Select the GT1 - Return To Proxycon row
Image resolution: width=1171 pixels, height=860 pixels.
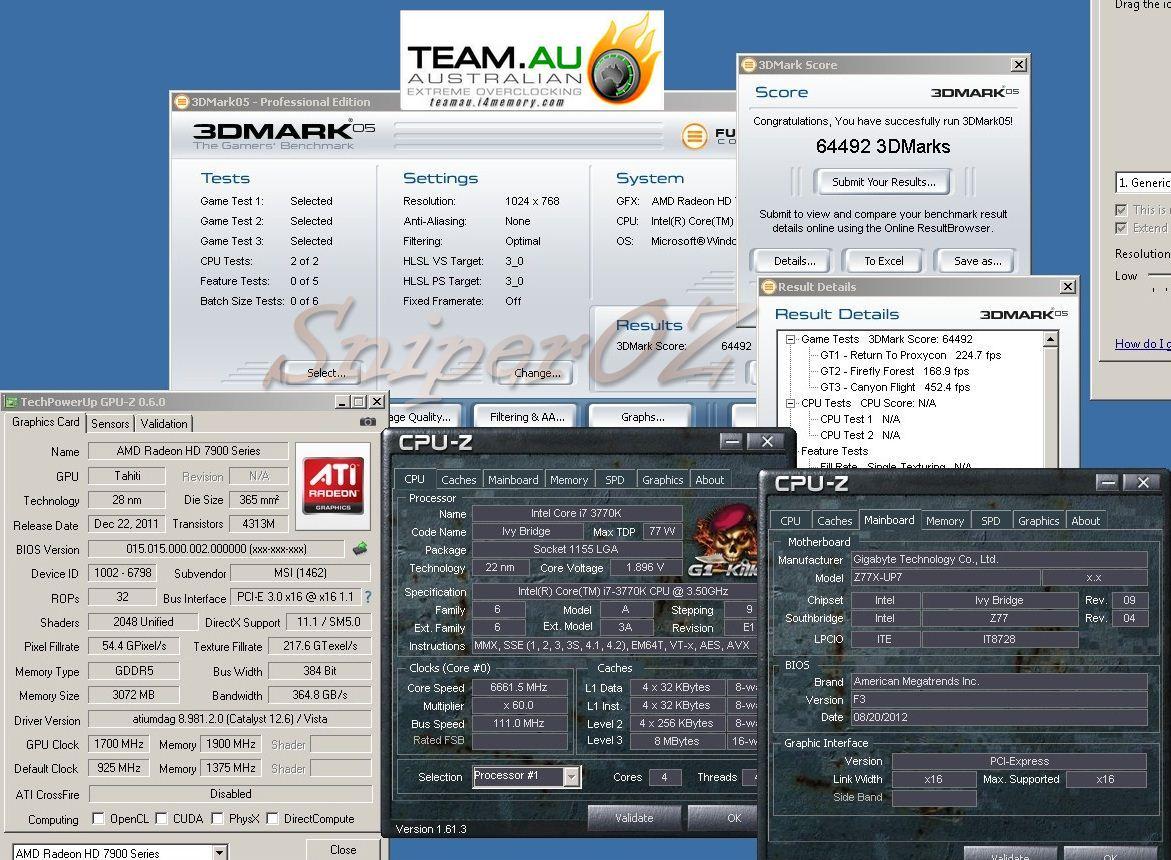910,355
